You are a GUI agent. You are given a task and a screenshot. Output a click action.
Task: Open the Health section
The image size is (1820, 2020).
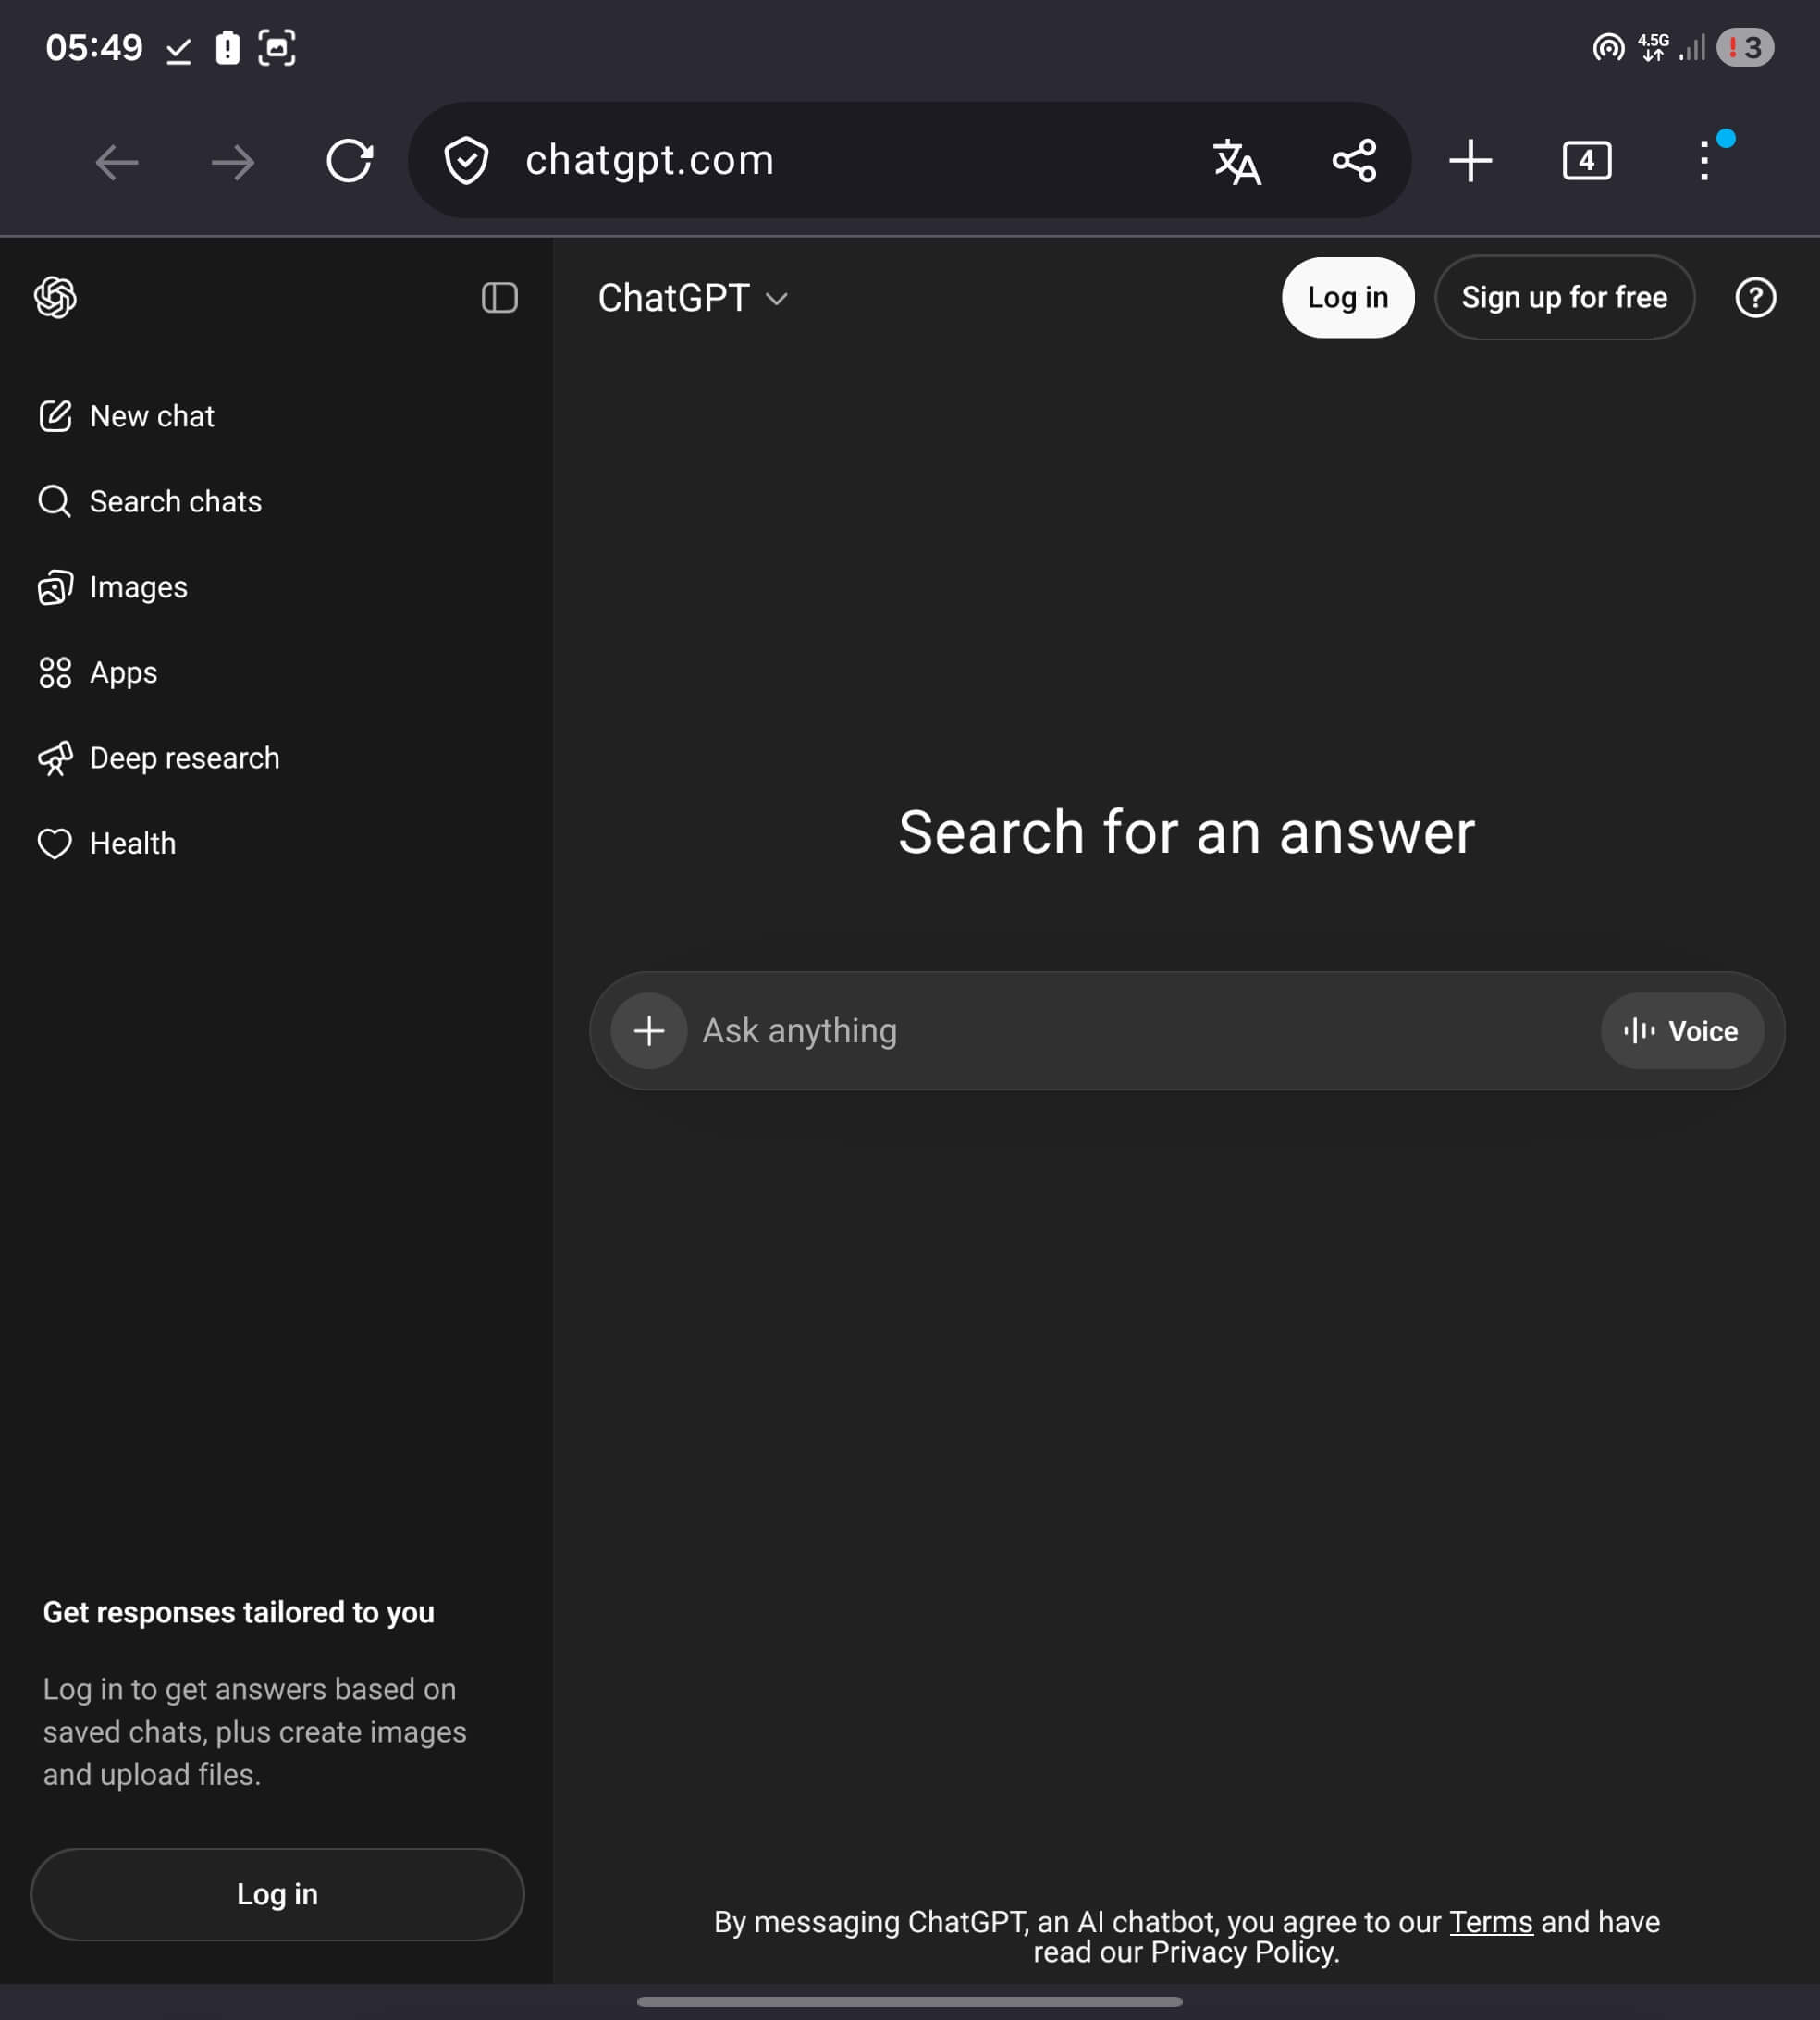pos(133,843)
